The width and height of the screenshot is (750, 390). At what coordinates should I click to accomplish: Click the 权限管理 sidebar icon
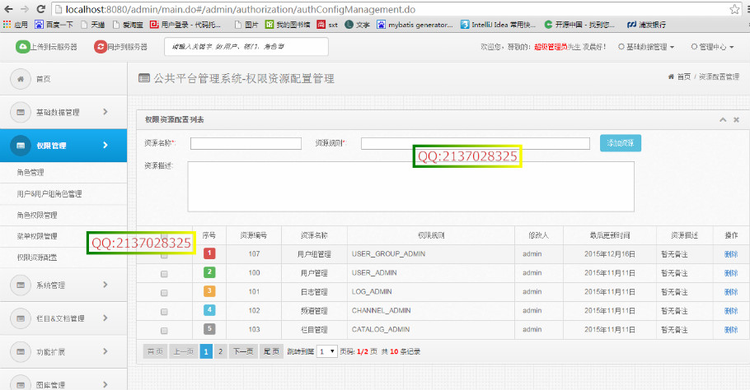[20, 145]
